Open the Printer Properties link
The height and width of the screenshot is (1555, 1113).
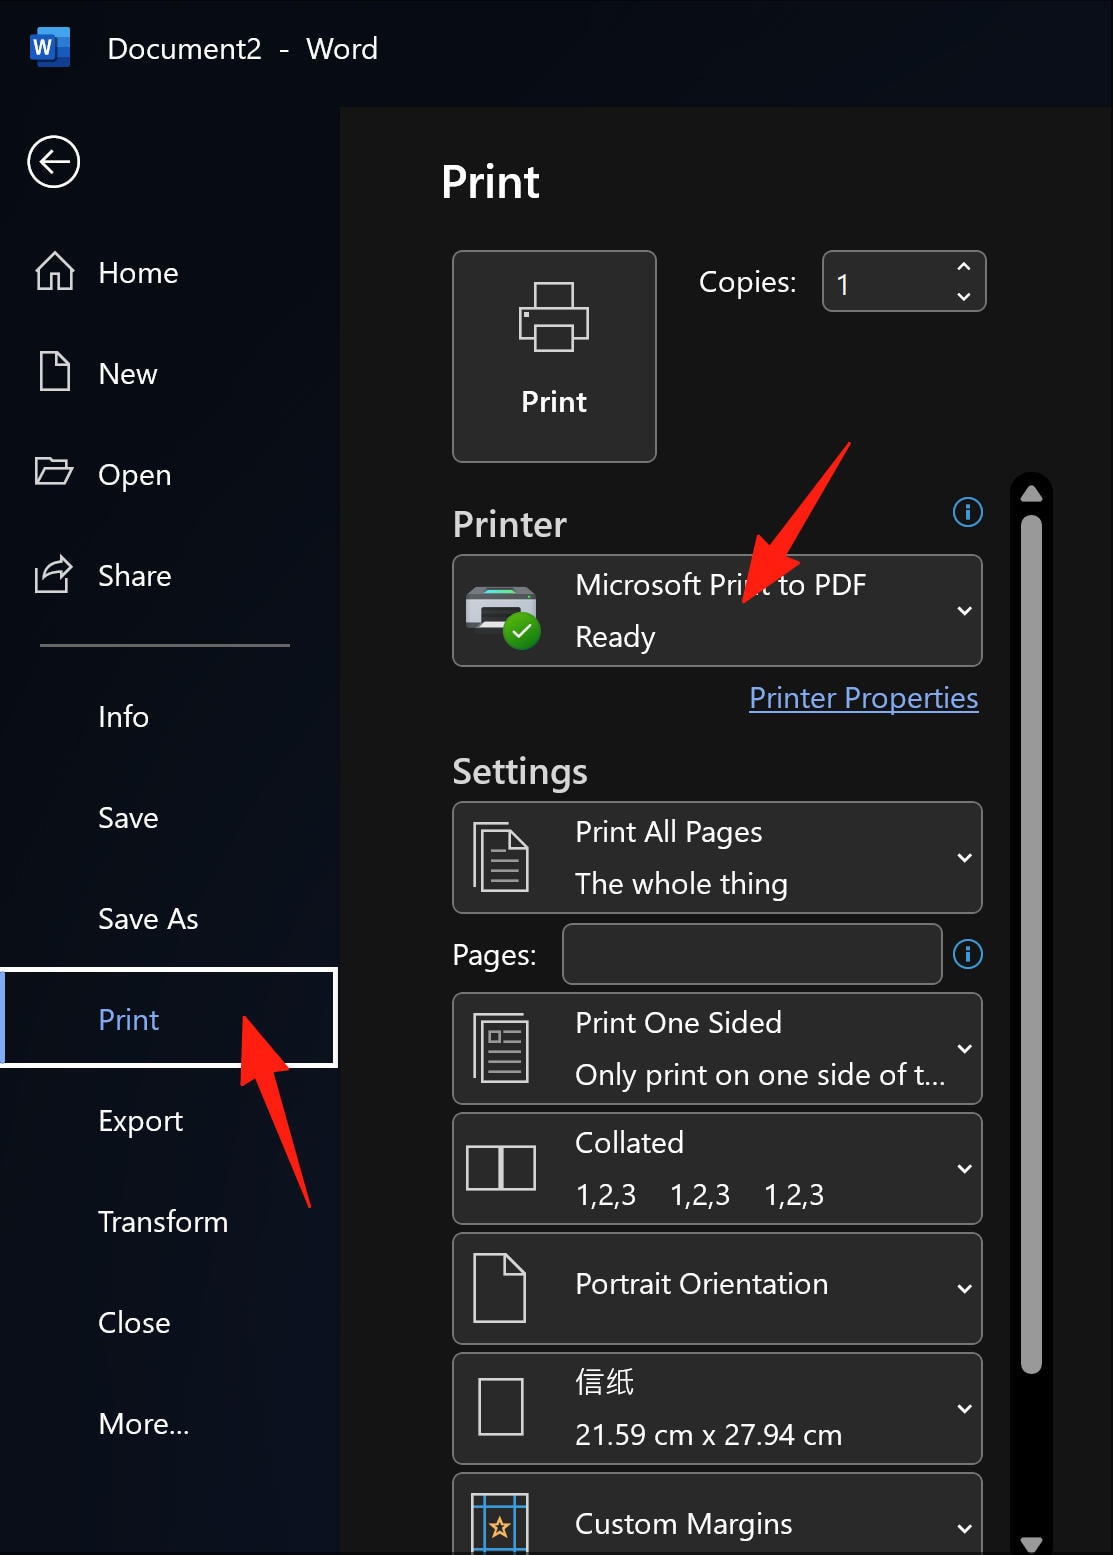pos(864,698)
